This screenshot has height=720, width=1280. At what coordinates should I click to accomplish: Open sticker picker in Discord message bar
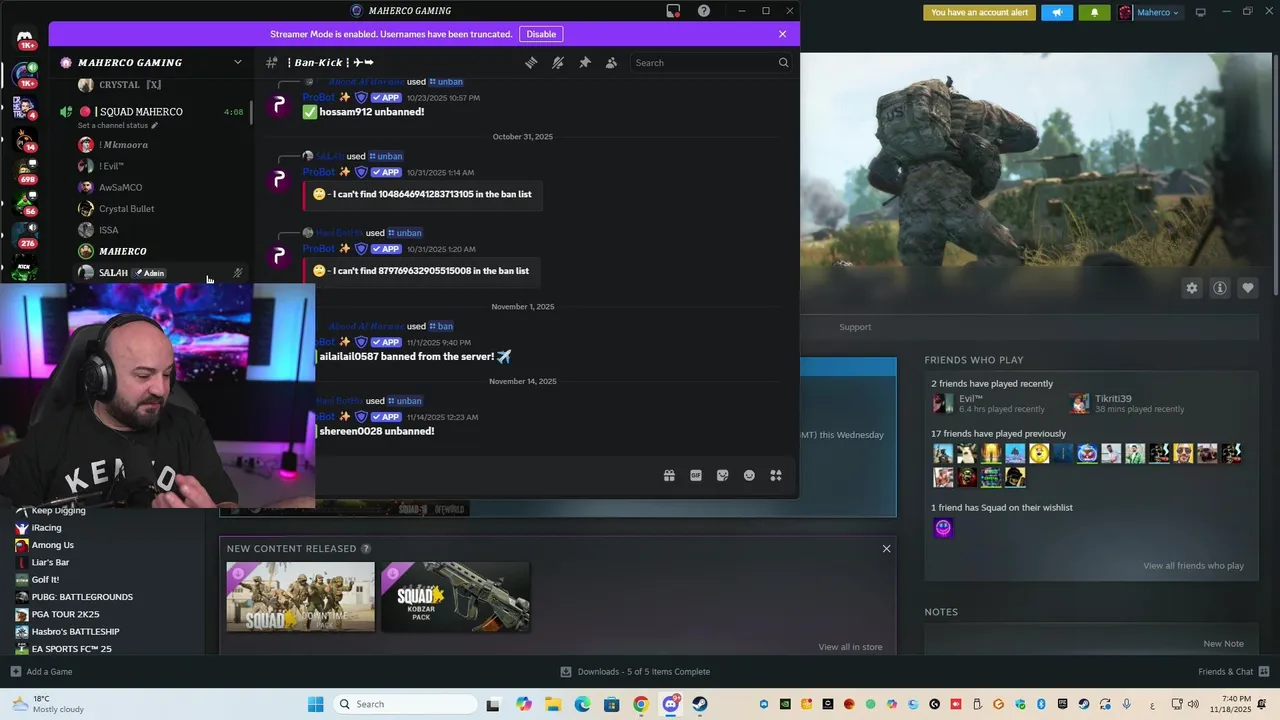[x=722, y=476]
